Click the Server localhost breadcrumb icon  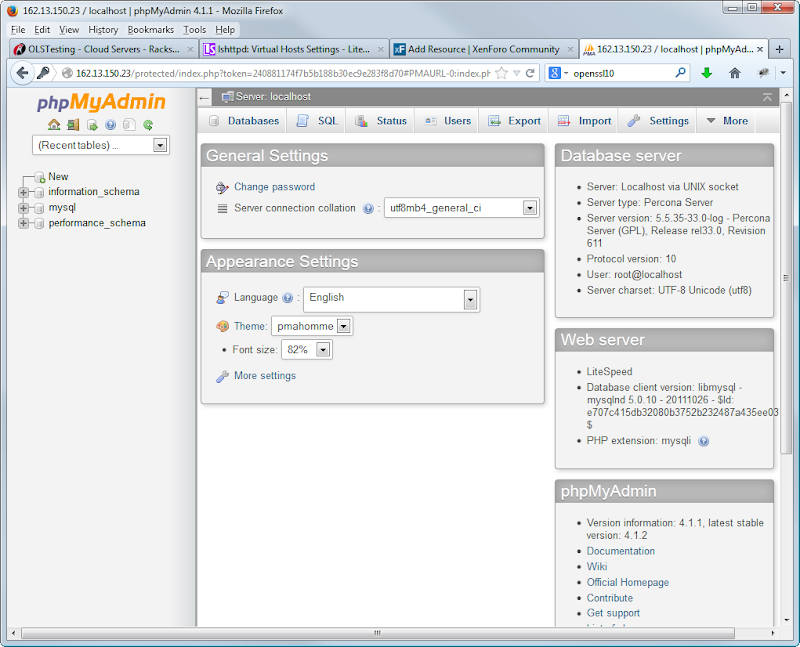pyautogui.click(x=228, y=96)
